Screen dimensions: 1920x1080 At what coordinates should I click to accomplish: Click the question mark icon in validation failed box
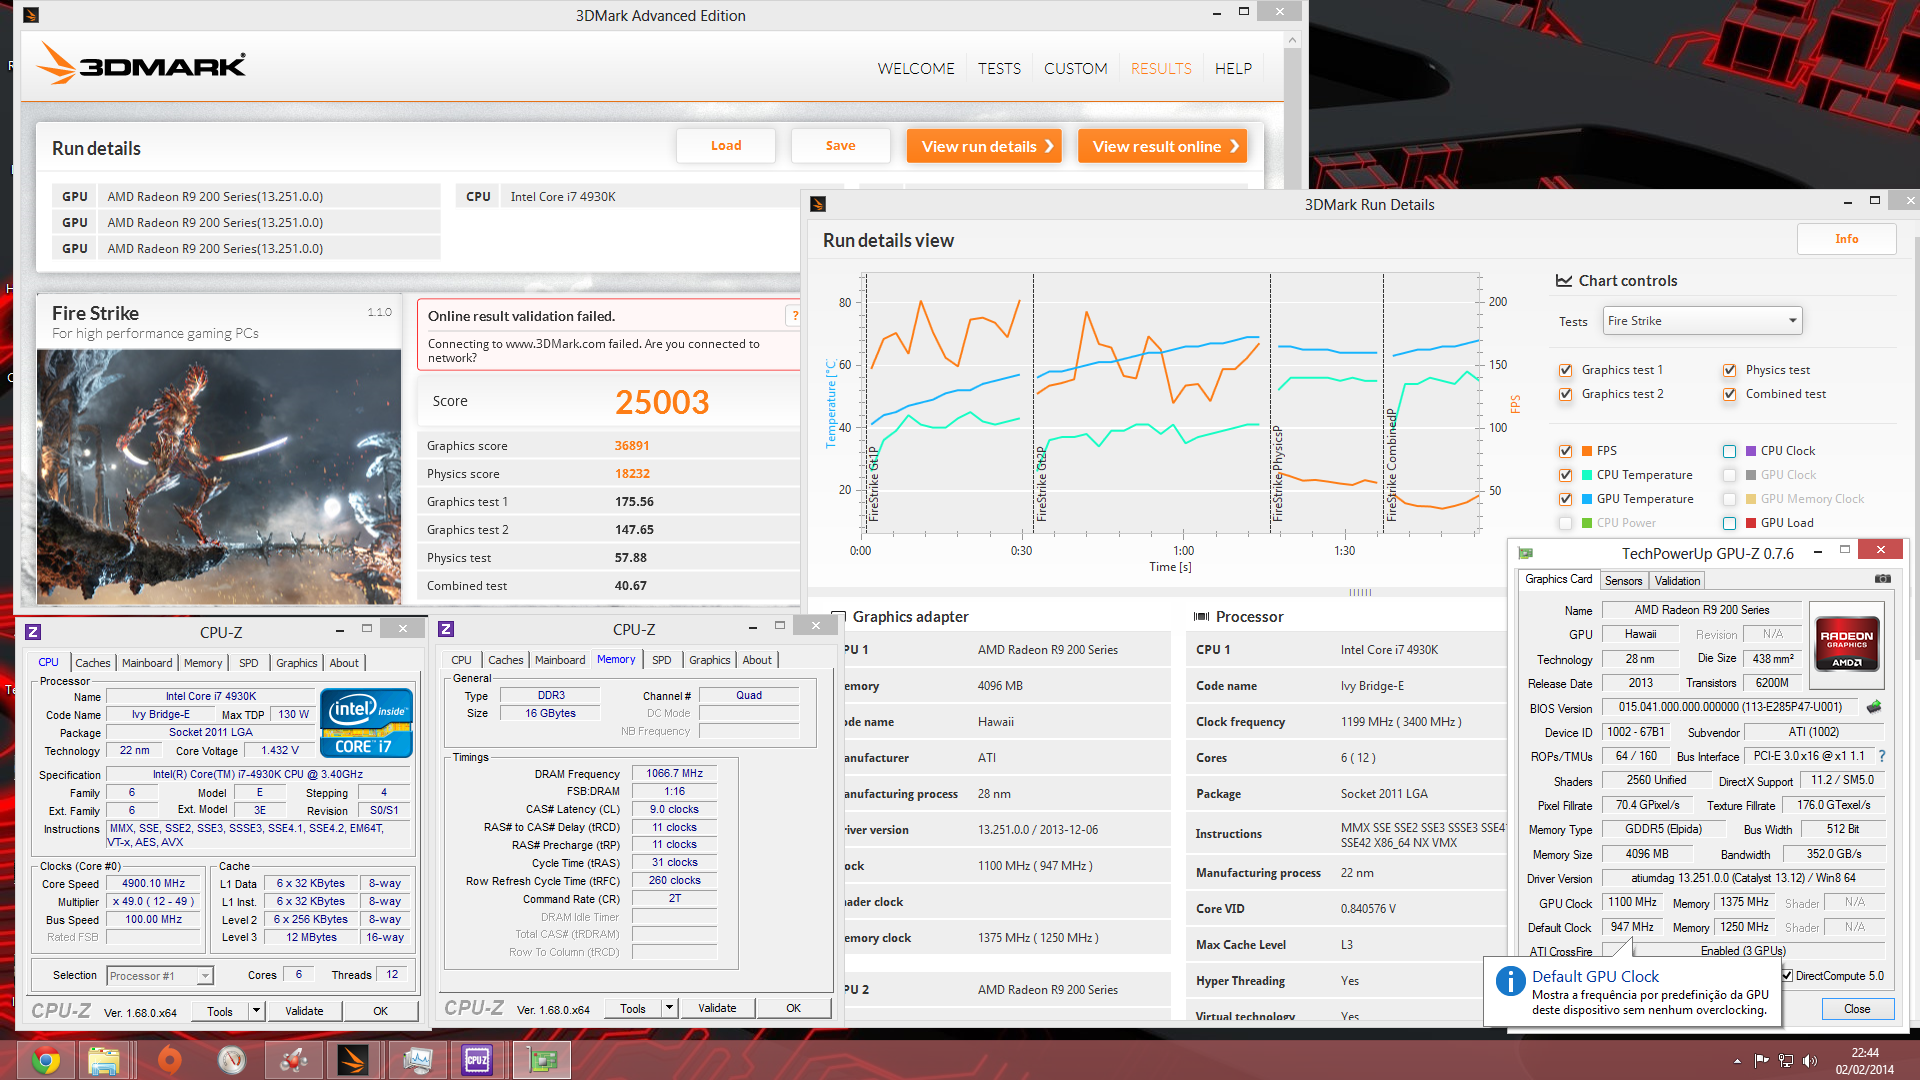coord(795,316)
